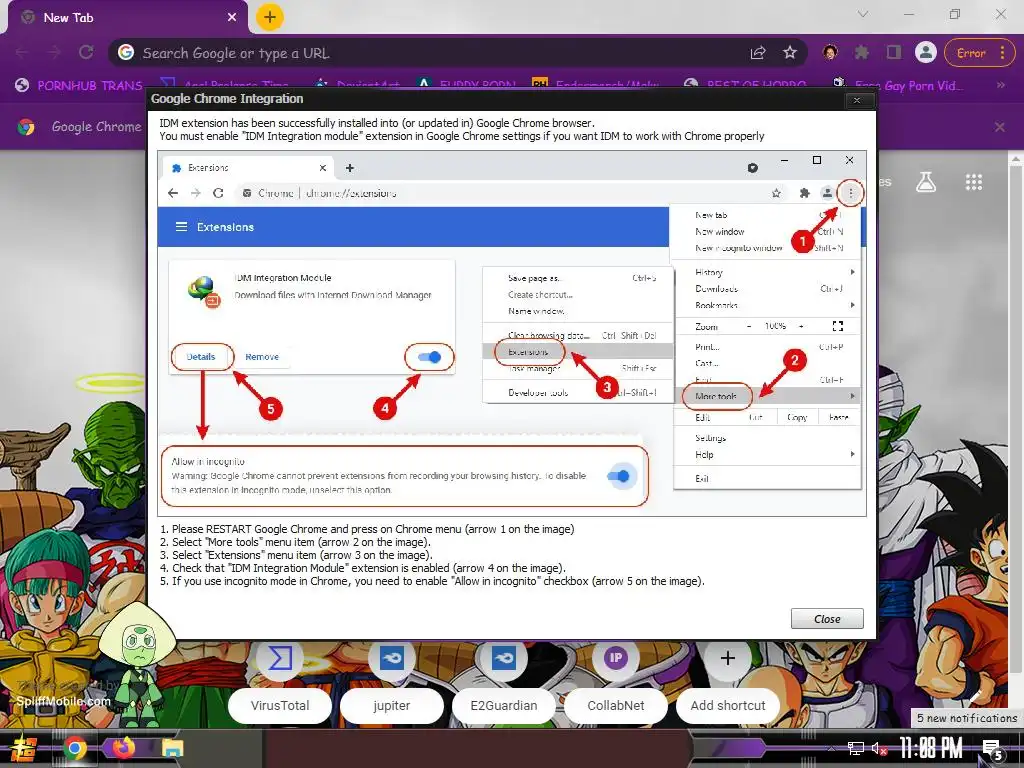
Task: Click the Details button in the illustrated extension card
Action: [200, 357]
